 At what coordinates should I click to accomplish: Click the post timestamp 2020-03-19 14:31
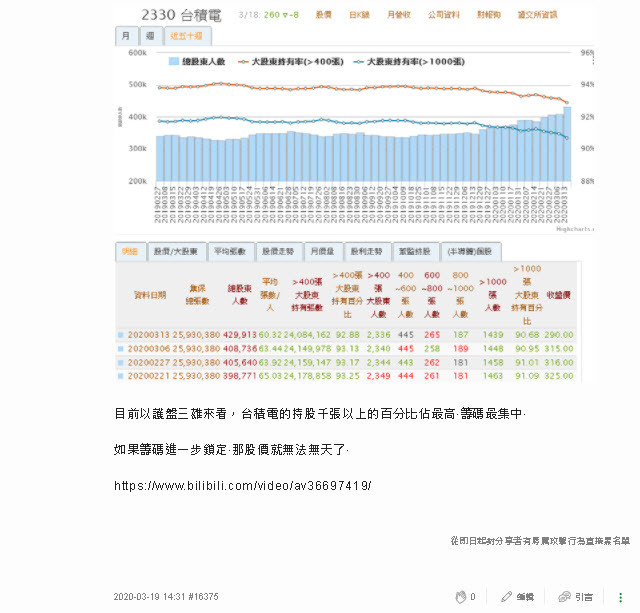point(149,597)
